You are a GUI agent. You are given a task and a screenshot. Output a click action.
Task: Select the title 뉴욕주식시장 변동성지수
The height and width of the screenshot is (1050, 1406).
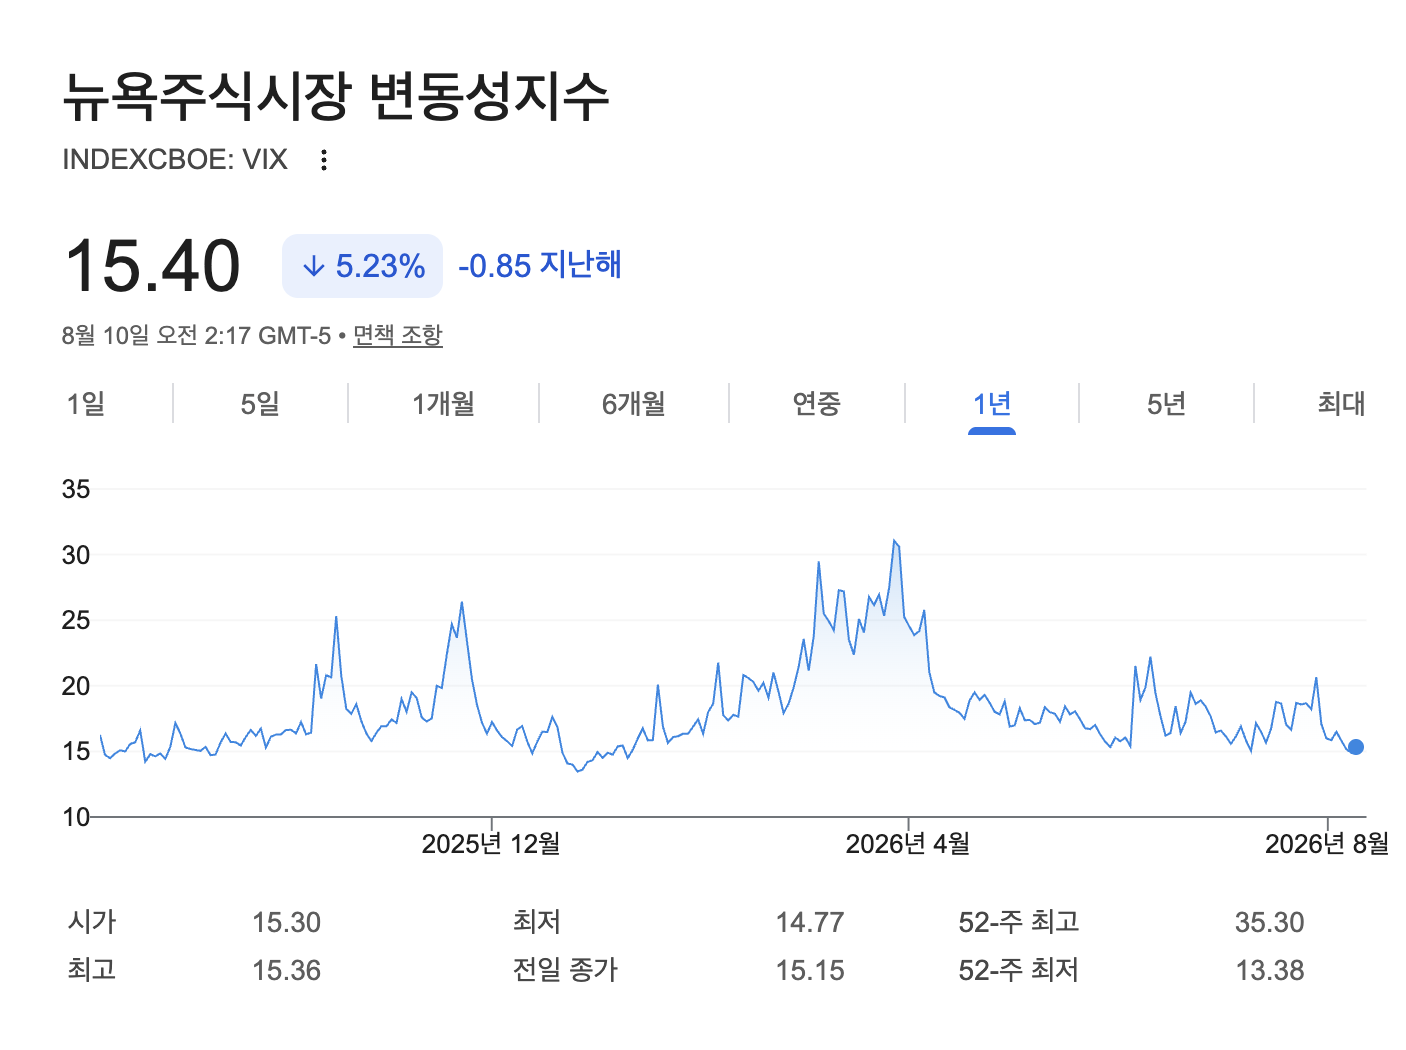click(x=336, y=96)
